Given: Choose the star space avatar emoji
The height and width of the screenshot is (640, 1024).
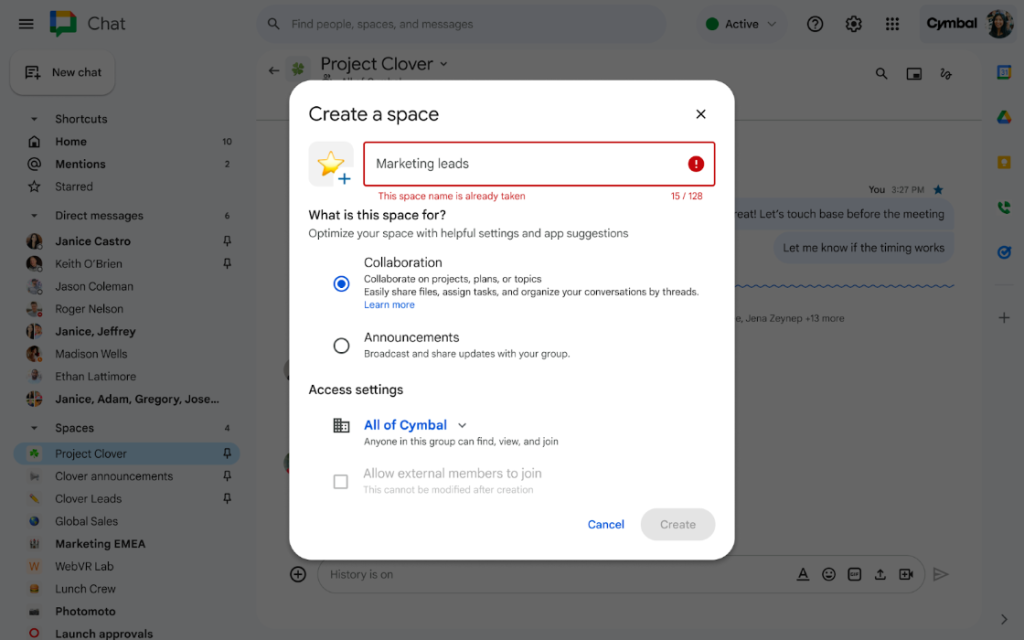Looking at the screenshot, I should 331,164.
